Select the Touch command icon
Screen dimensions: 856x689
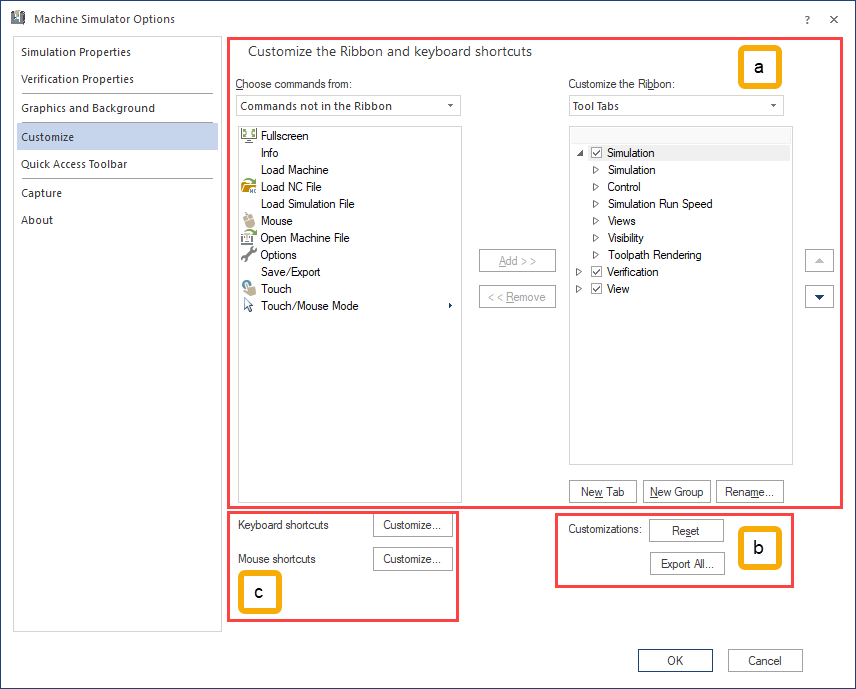point(249,289)
